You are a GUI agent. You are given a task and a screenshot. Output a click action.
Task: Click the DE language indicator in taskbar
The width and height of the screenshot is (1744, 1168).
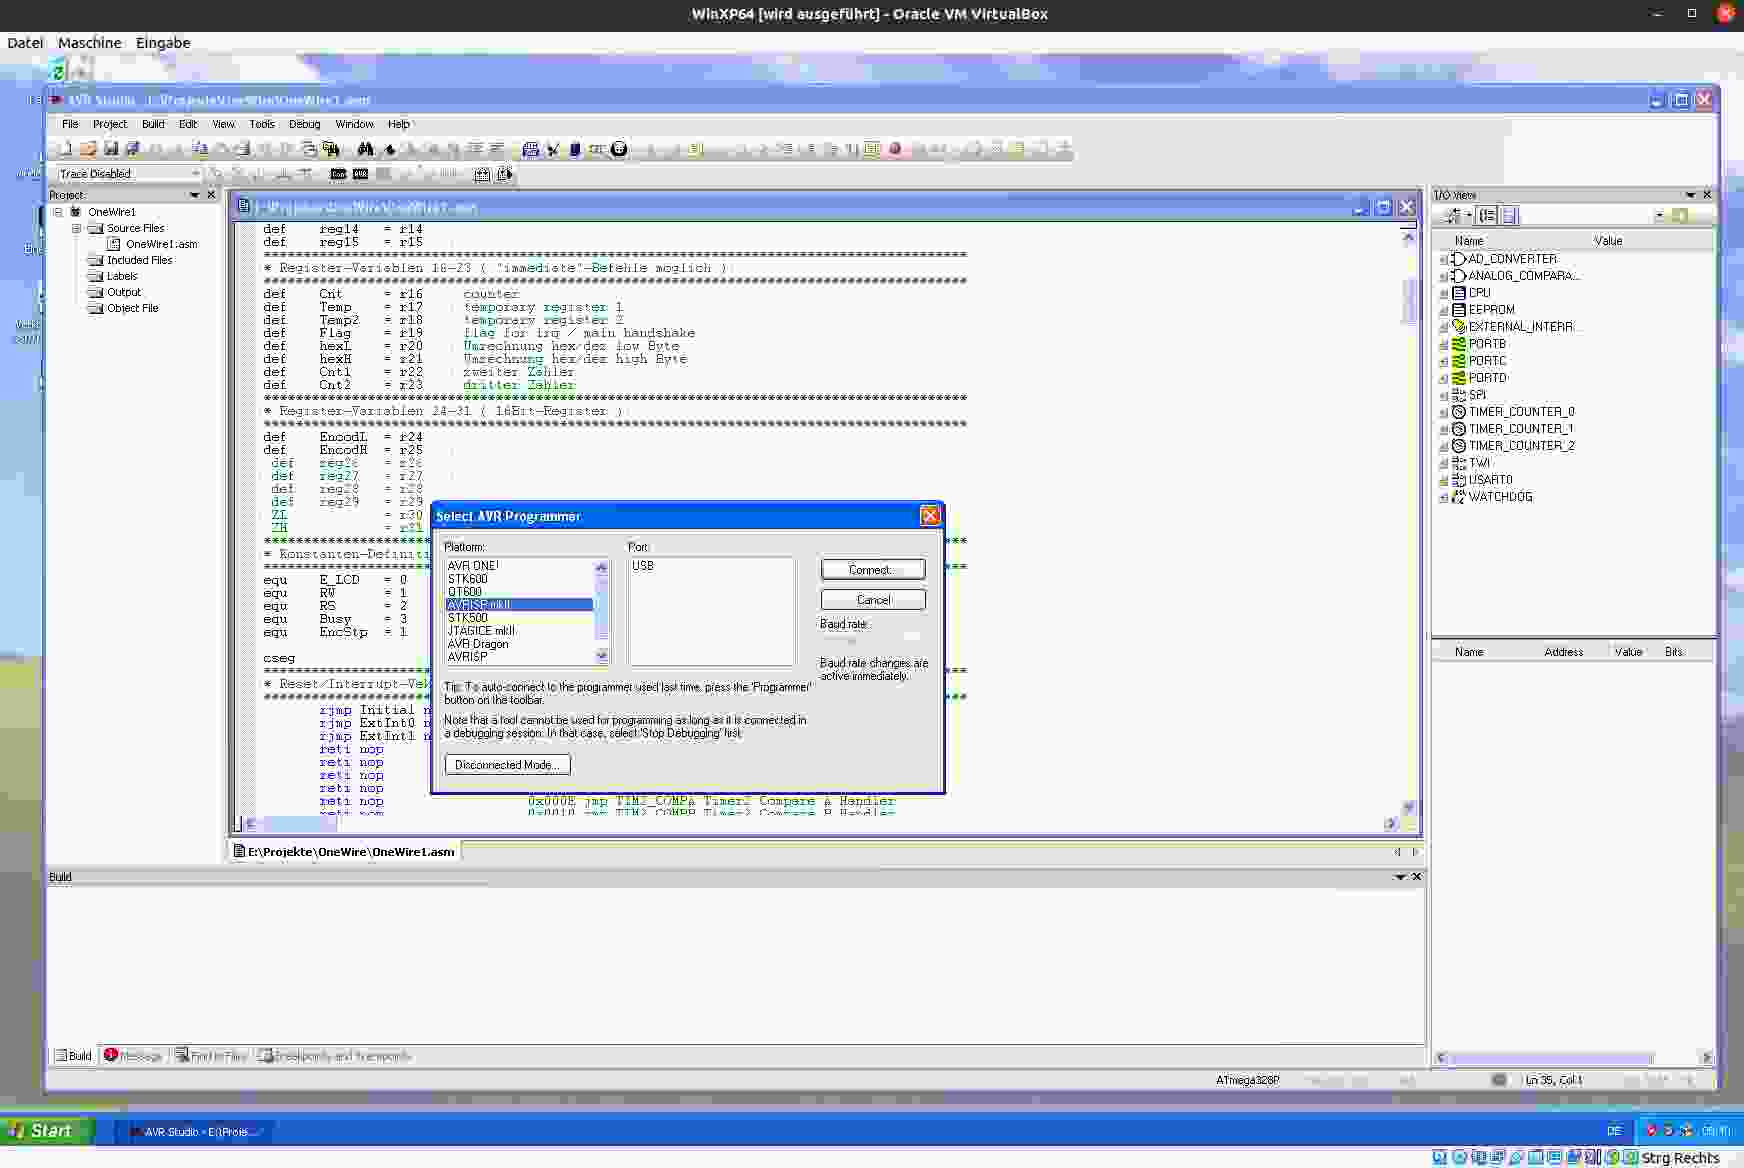coord(1614,1132)
